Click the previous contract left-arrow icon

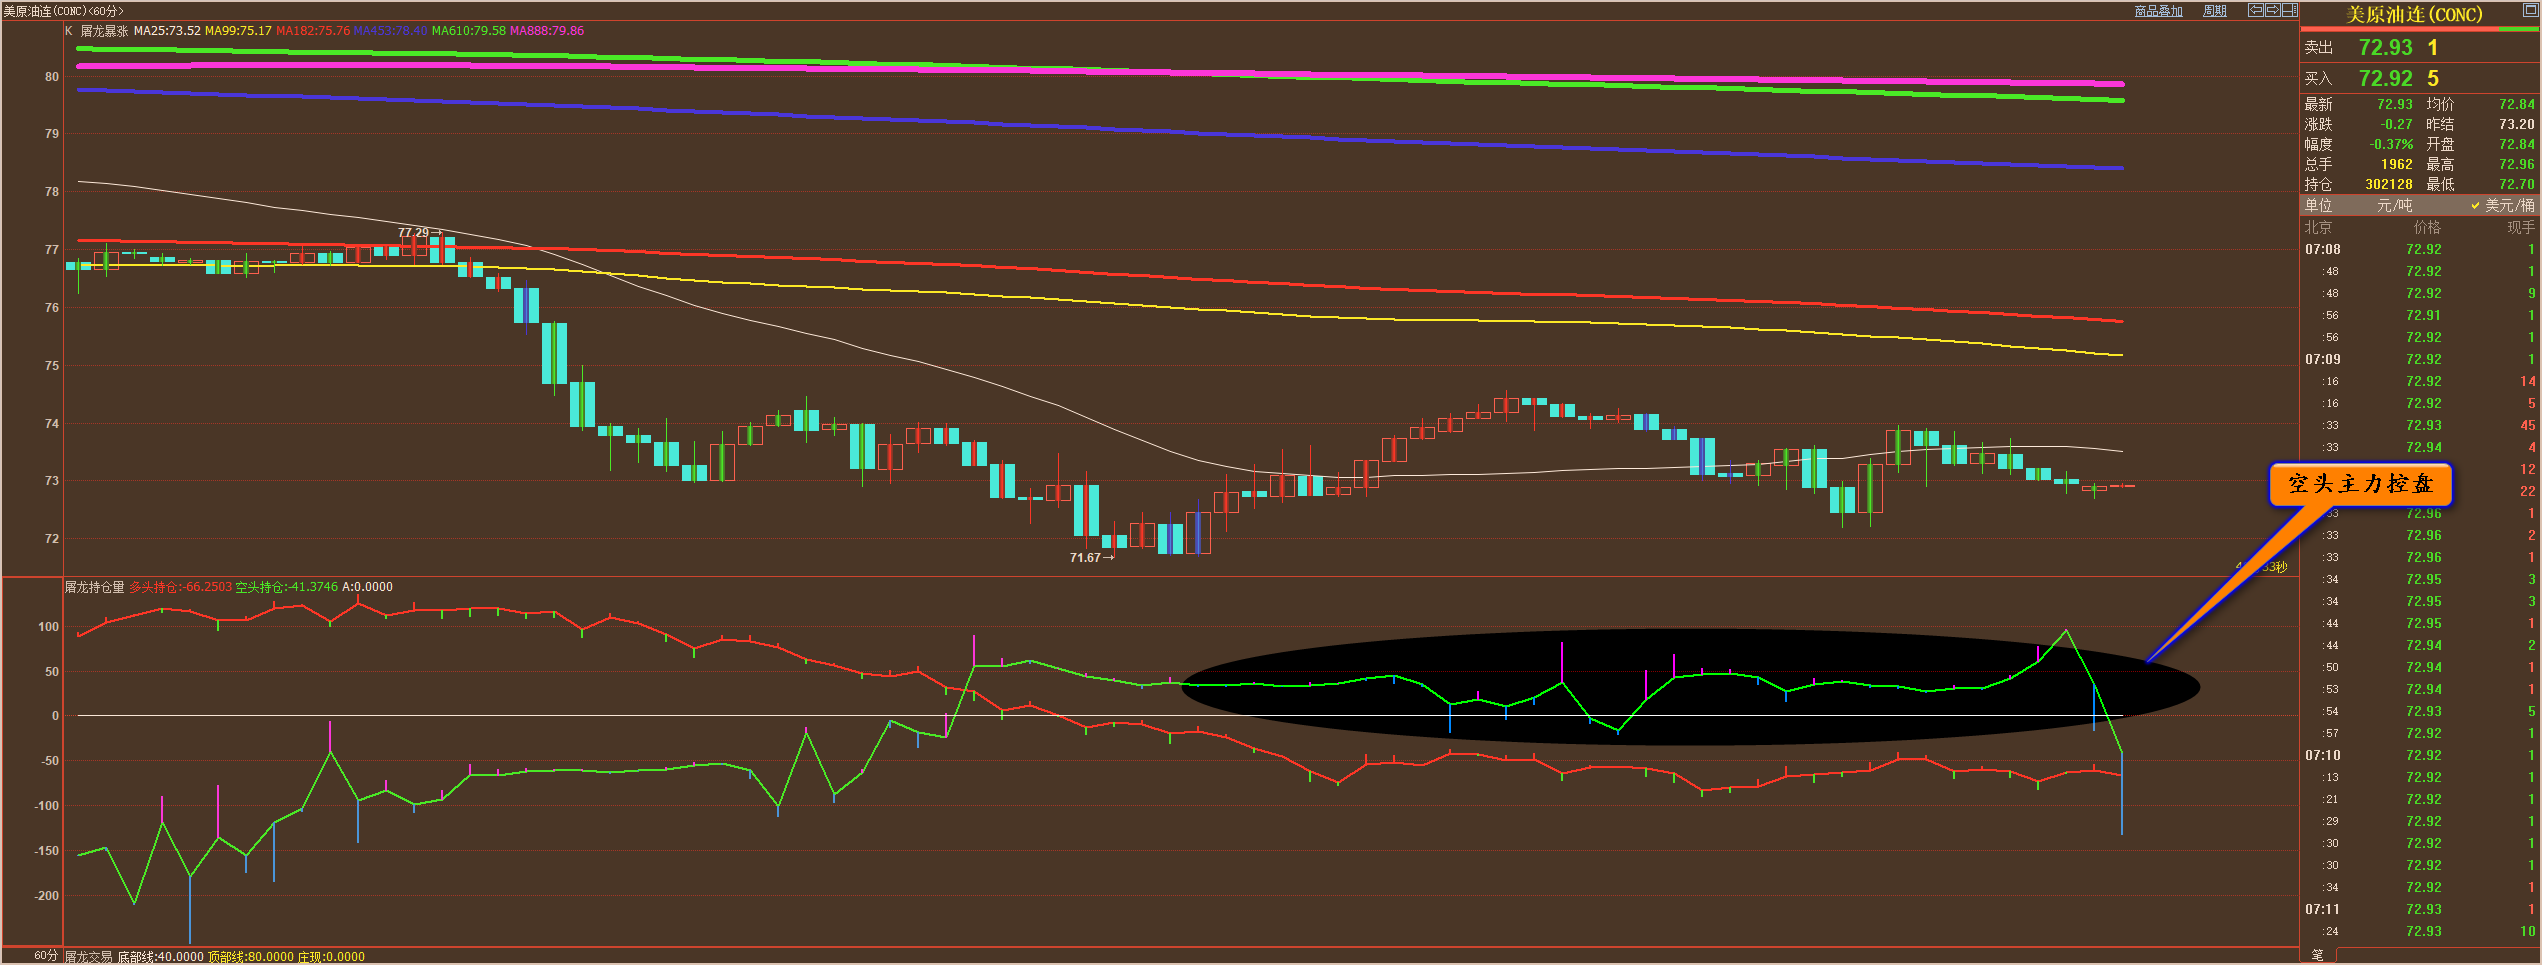(2256, 10)
